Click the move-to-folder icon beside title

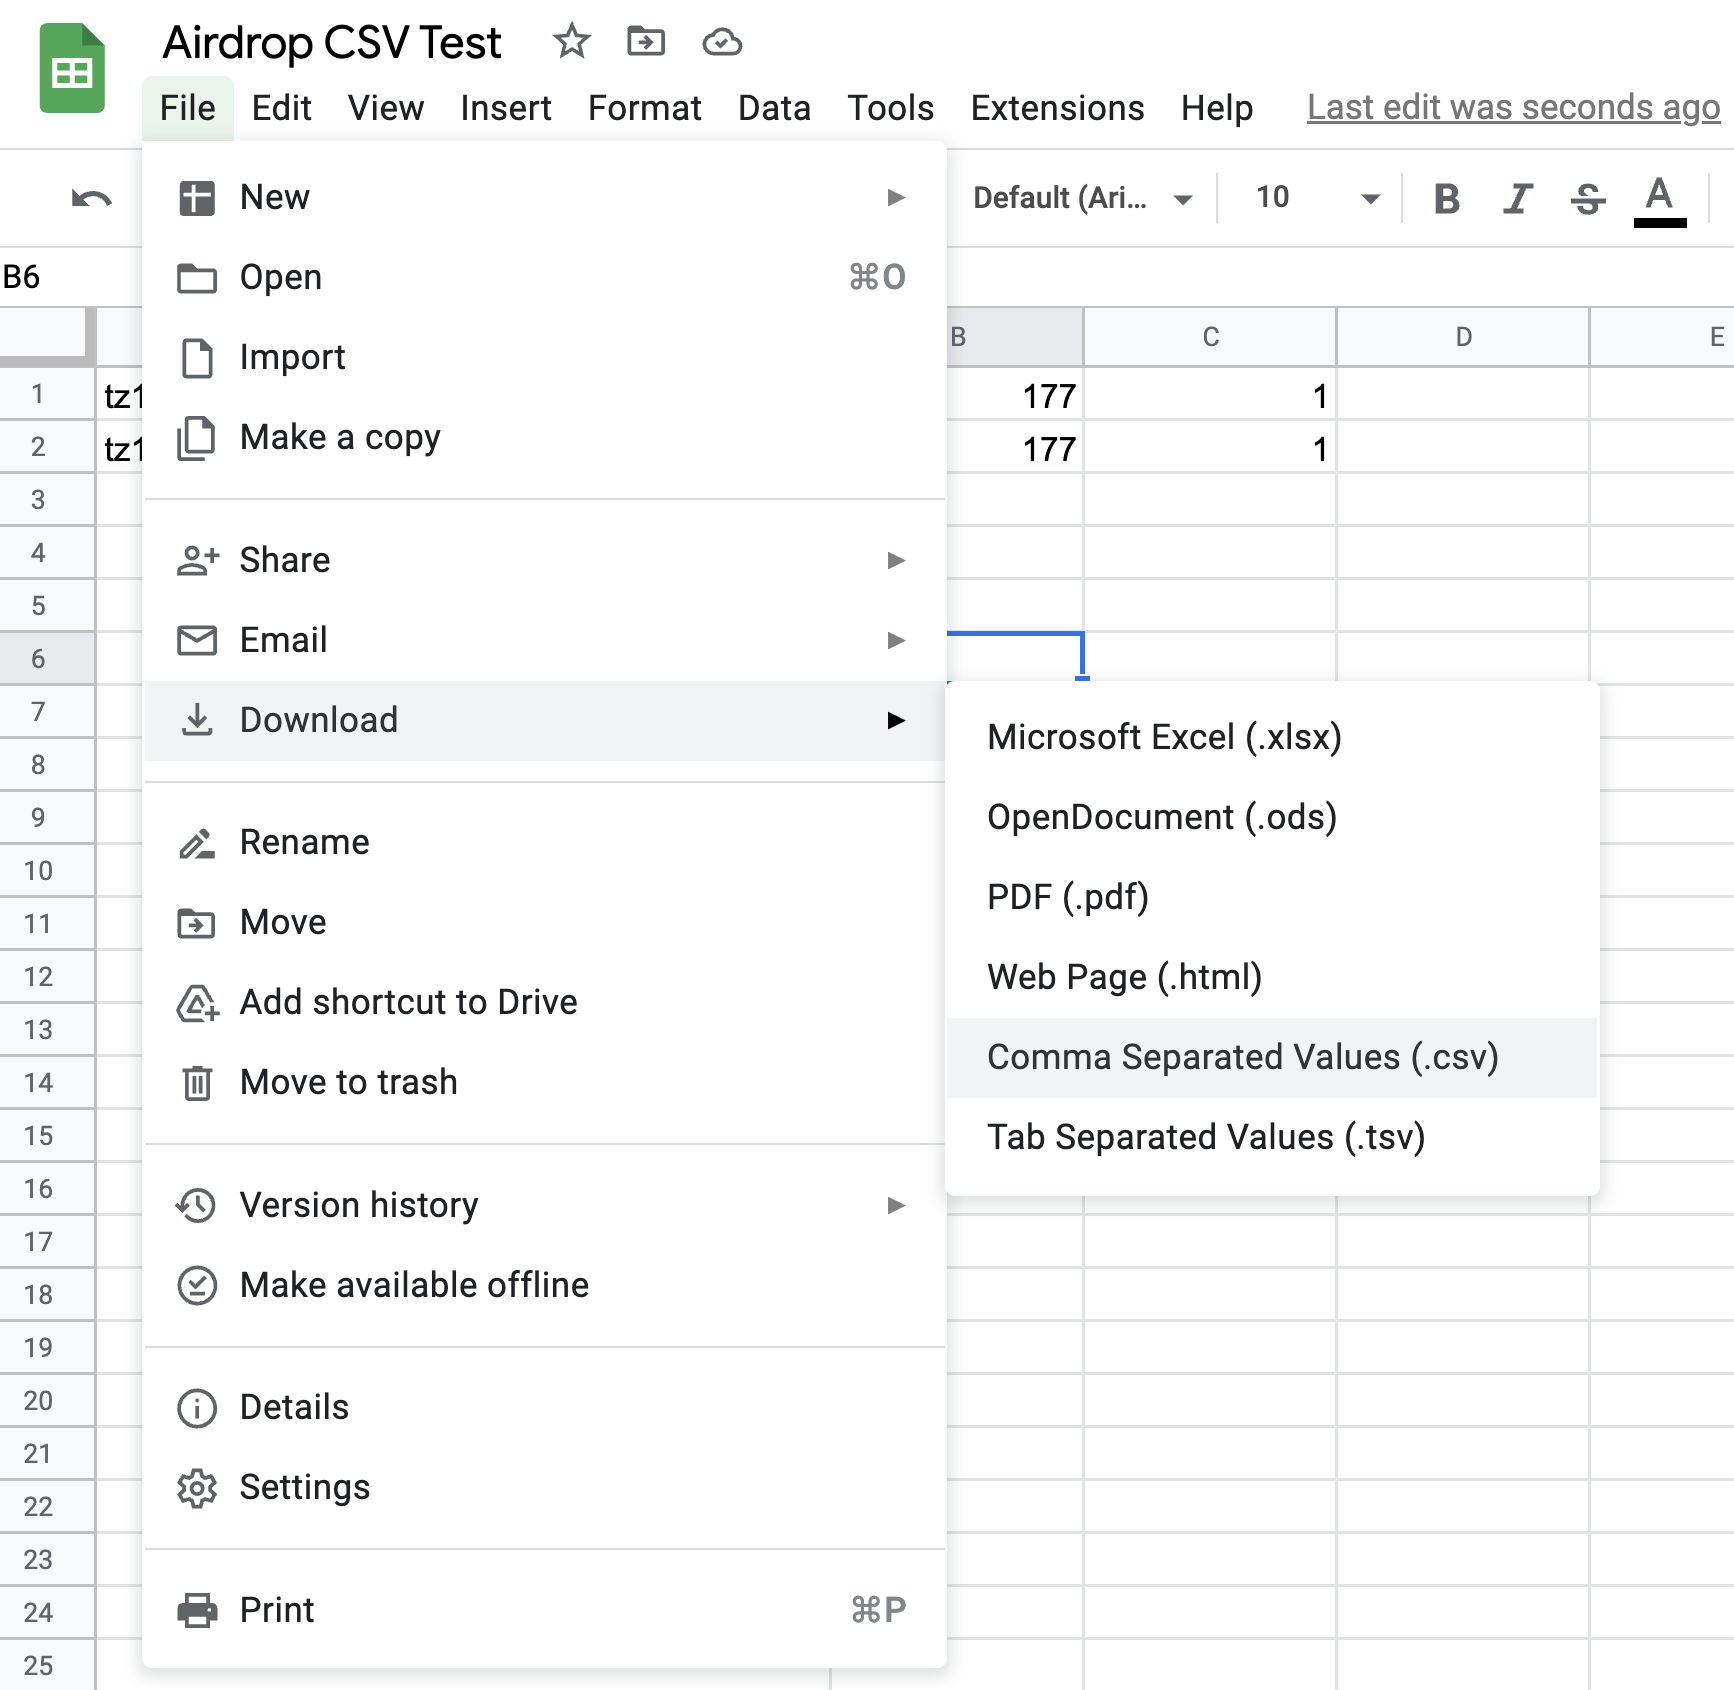(x=646, y=42)
